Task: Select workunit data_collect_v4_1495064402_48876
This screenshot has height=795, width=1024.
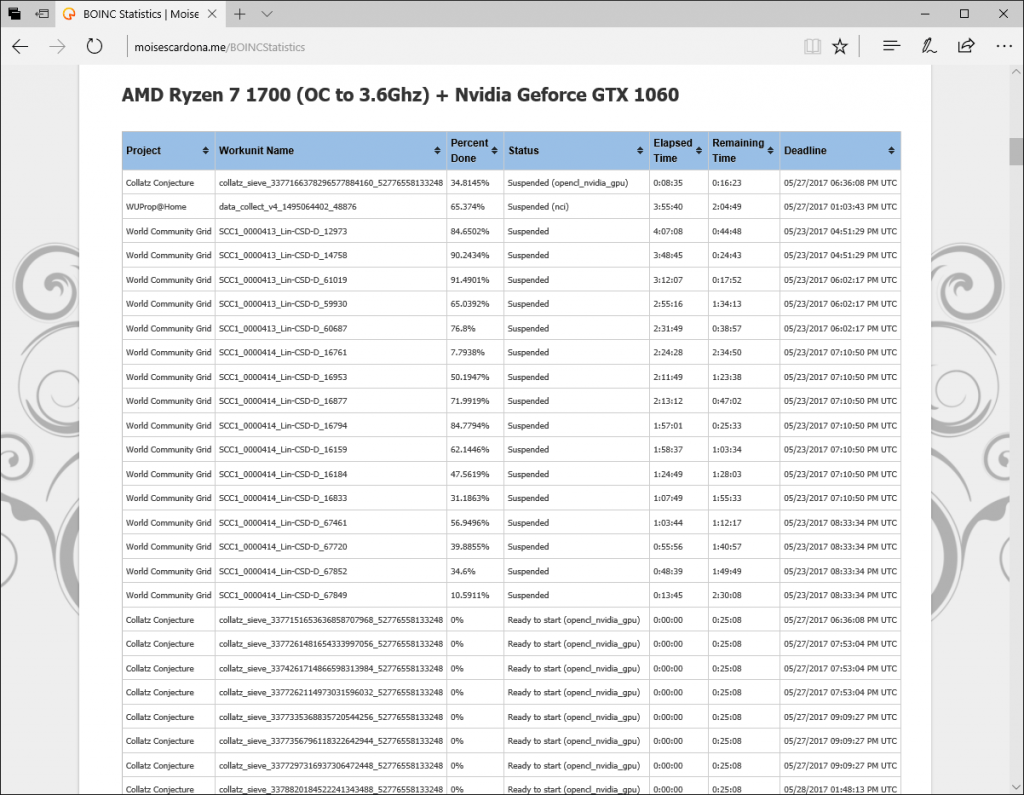Action: tap(287, 207)
